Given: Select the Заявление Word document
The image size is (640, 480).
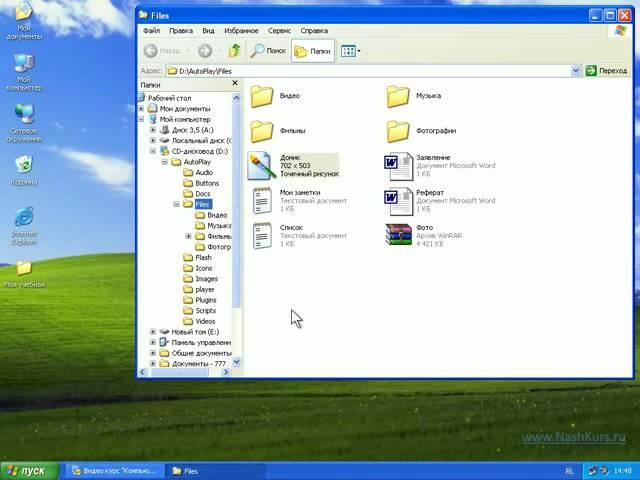Looking at the screenshot, I should click(399, 165).
